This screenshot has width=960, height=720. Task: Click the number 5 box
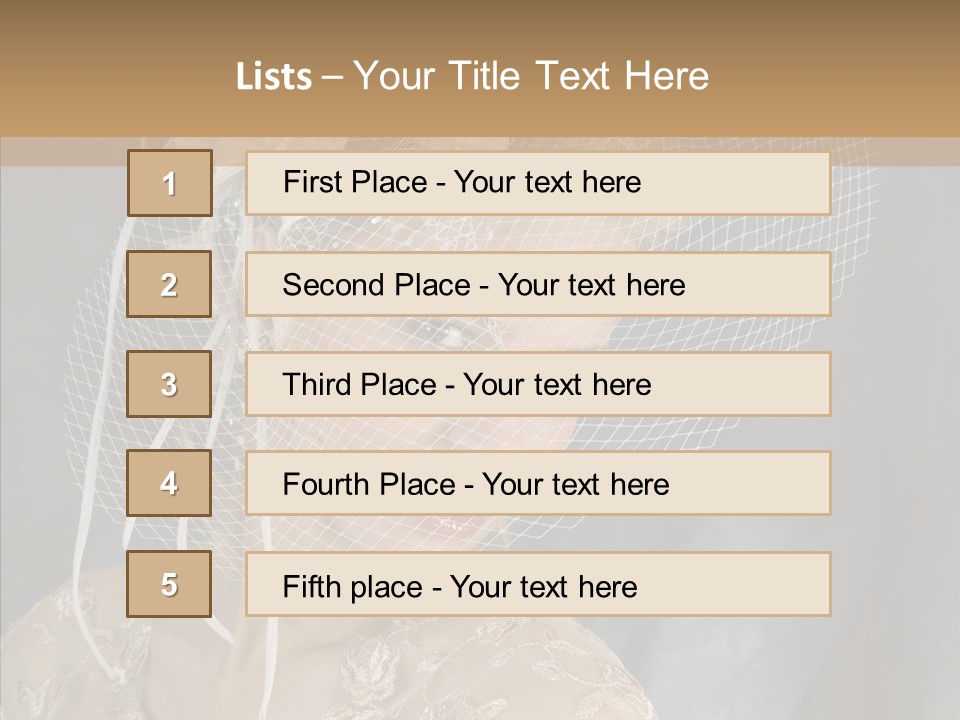[x=169, y=584]
